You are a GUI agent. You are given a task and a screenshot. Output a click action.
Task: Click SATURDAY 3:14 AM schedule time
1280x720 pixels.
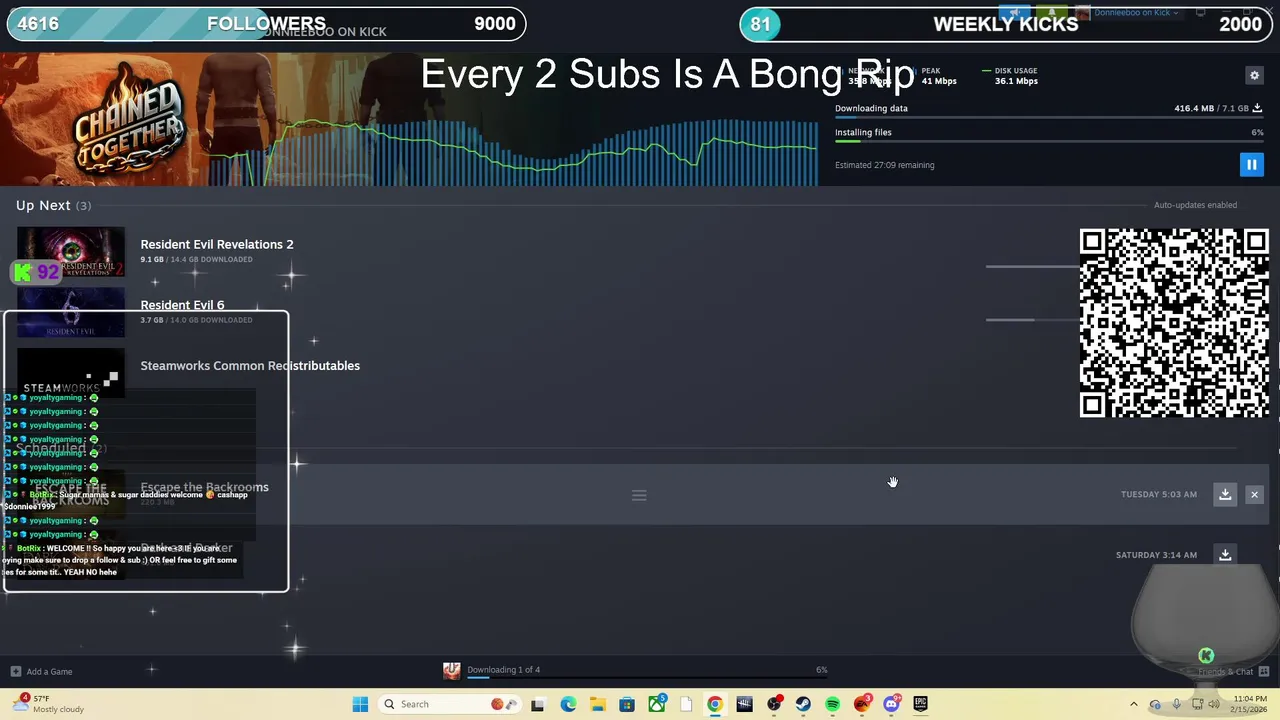point(1156,555)
